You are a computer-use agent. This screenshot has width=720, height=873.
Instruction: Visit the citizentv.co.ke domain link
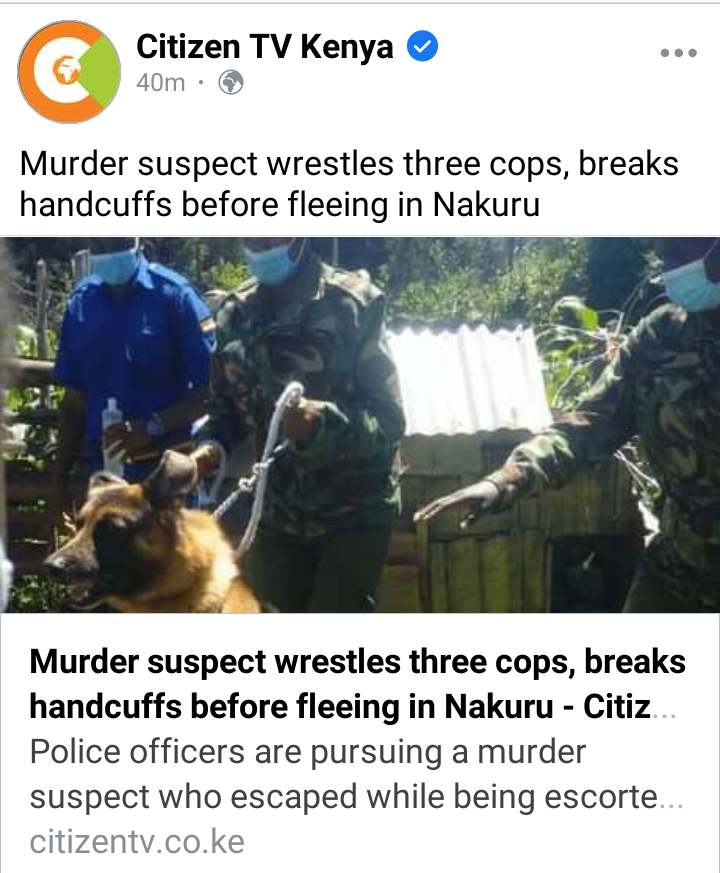click(137, 841)
